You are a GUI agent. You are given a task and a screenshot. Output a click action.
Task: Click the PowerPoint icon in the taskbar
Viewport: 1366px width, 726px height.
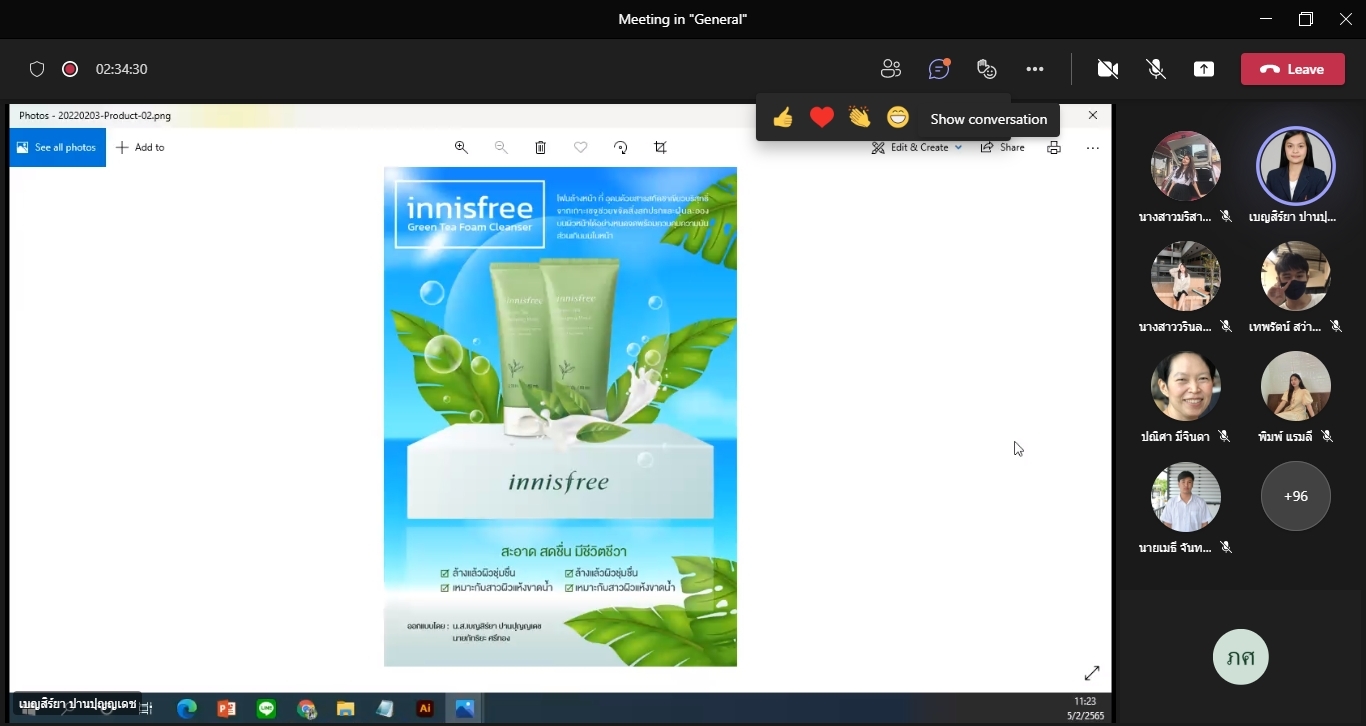(x=227, y=709)
